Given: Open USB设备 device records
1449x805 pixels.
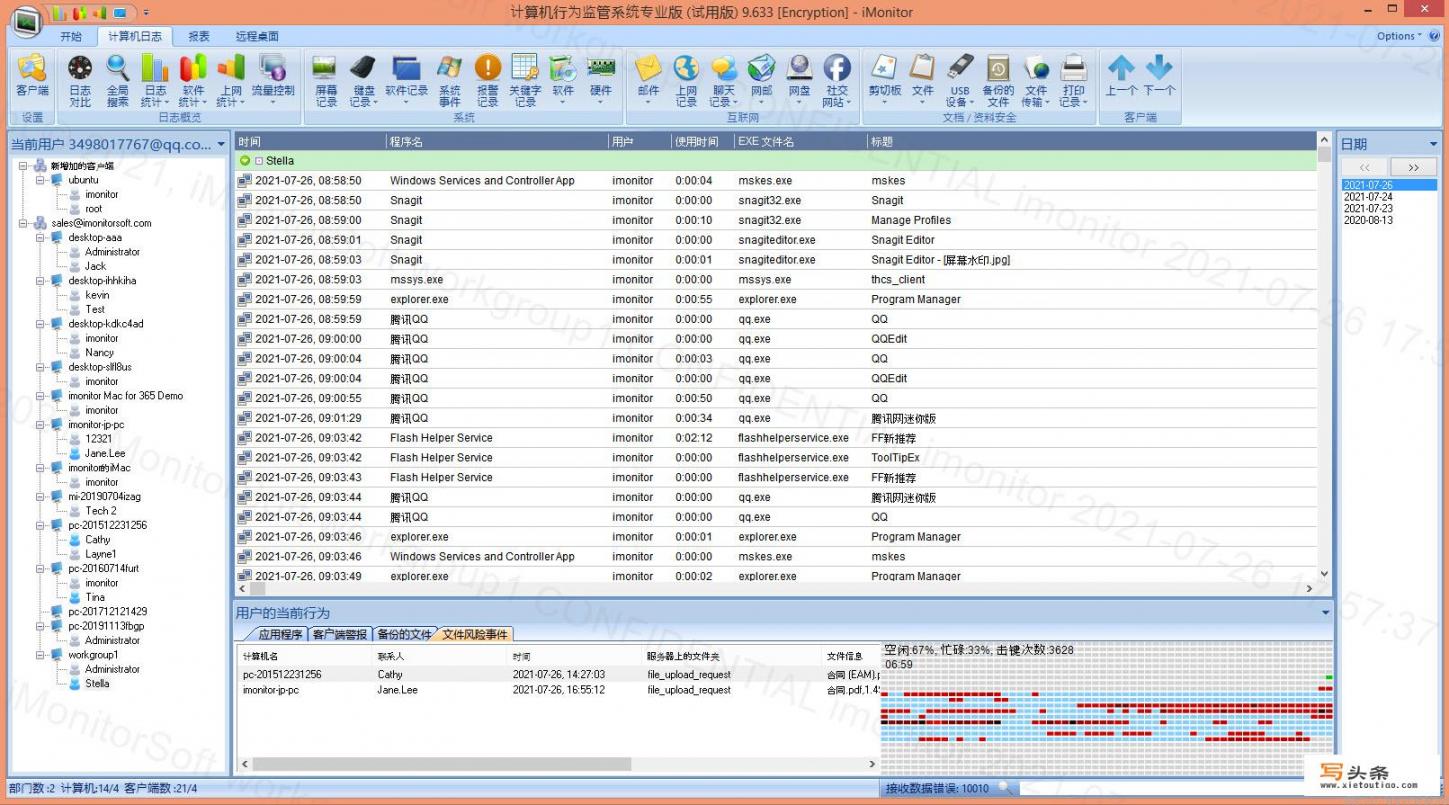Looking at the screenshot, I should (960, 79).
